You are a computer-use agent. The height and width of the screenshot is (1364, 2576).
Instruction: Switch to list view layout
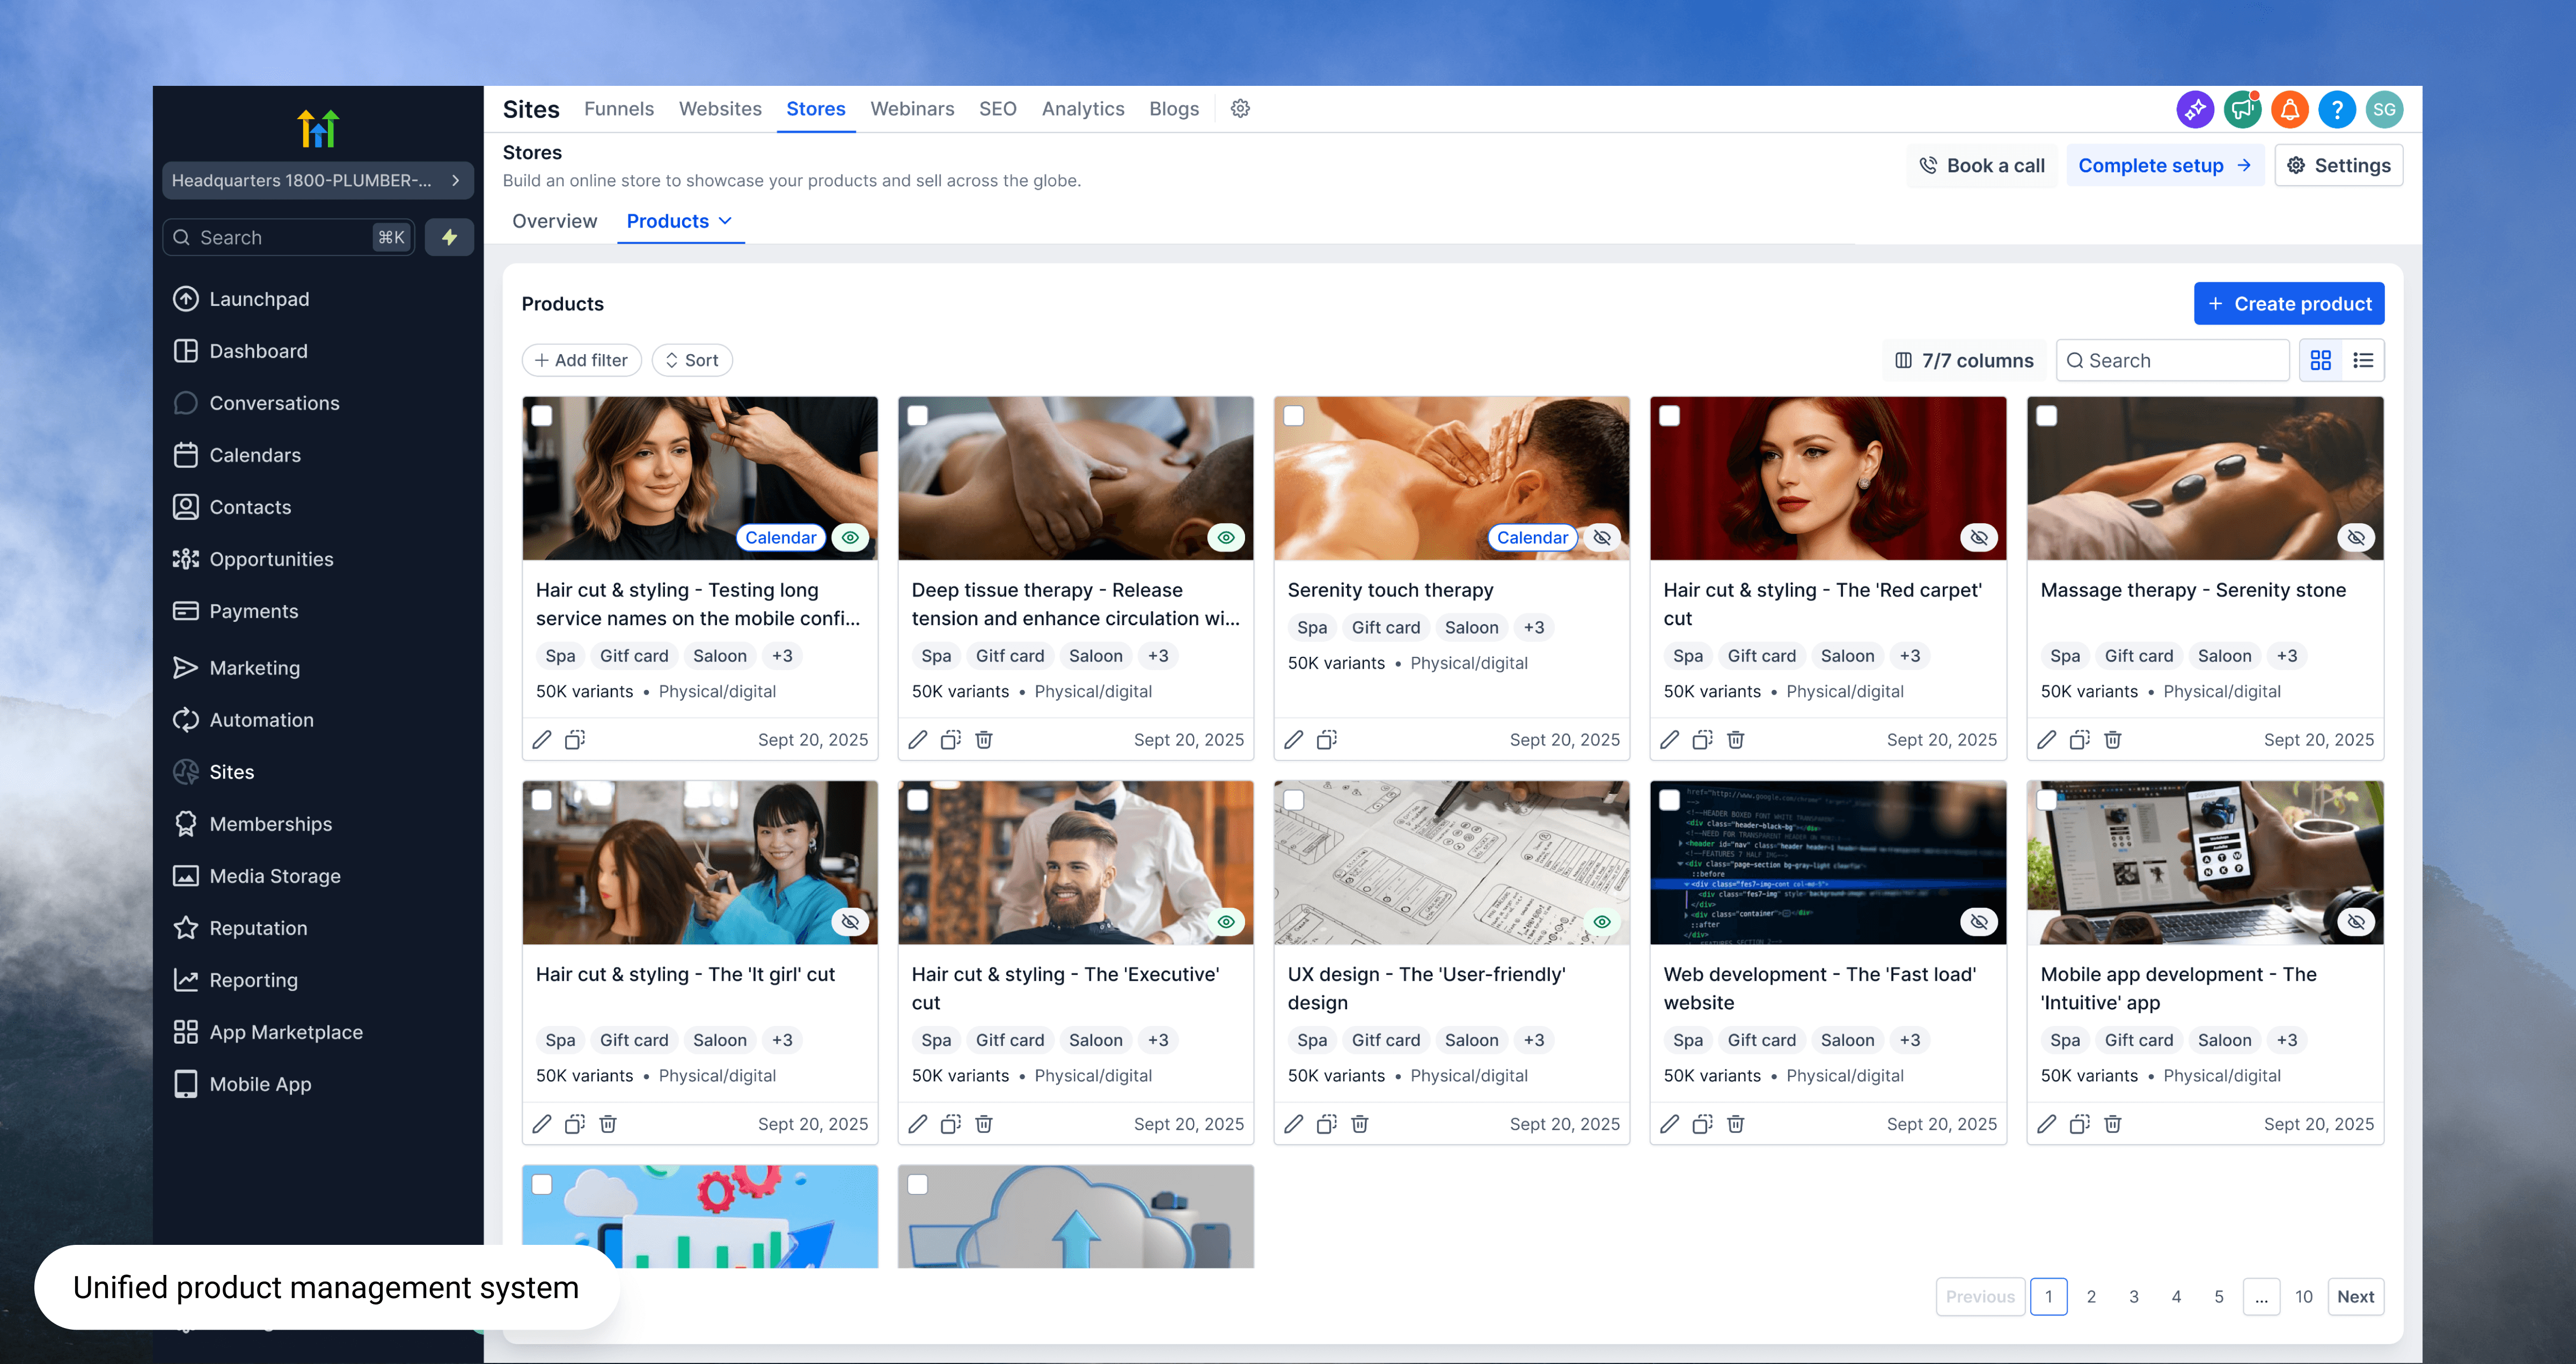pyautogui.click(x=2363, y=360)
